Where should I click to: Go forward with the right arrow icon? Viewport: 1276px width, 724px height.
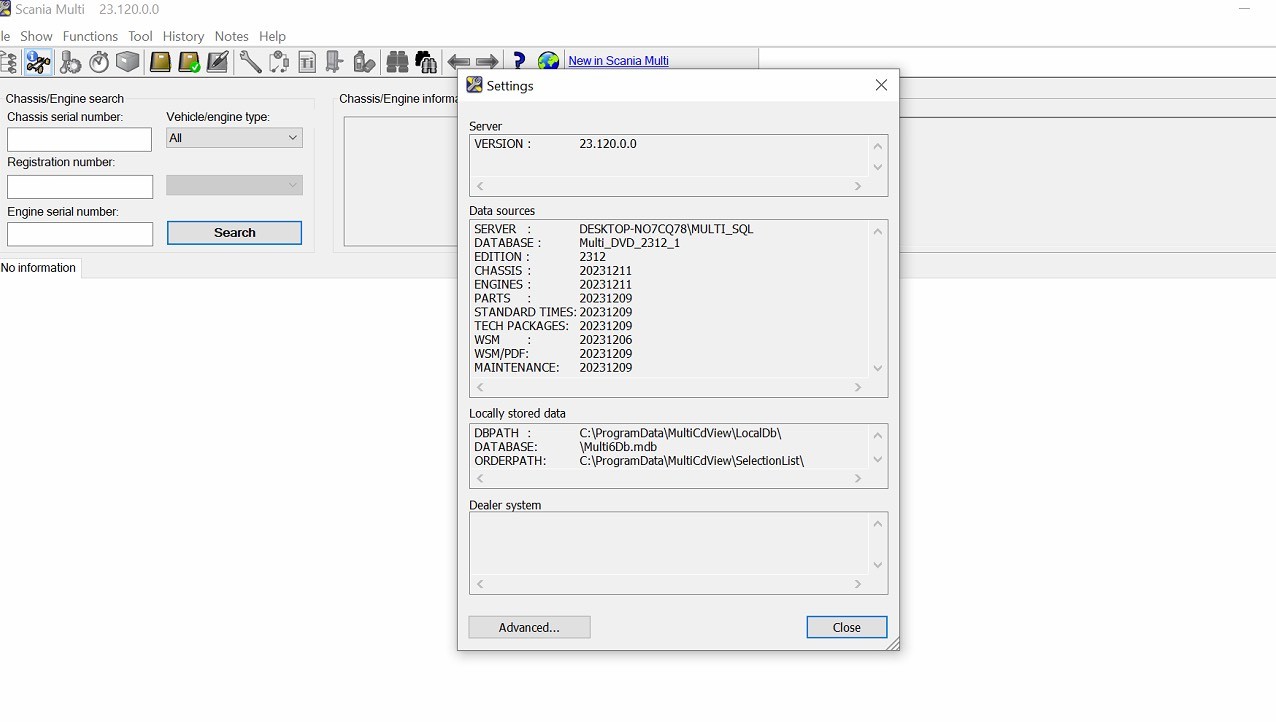(487, 62)
